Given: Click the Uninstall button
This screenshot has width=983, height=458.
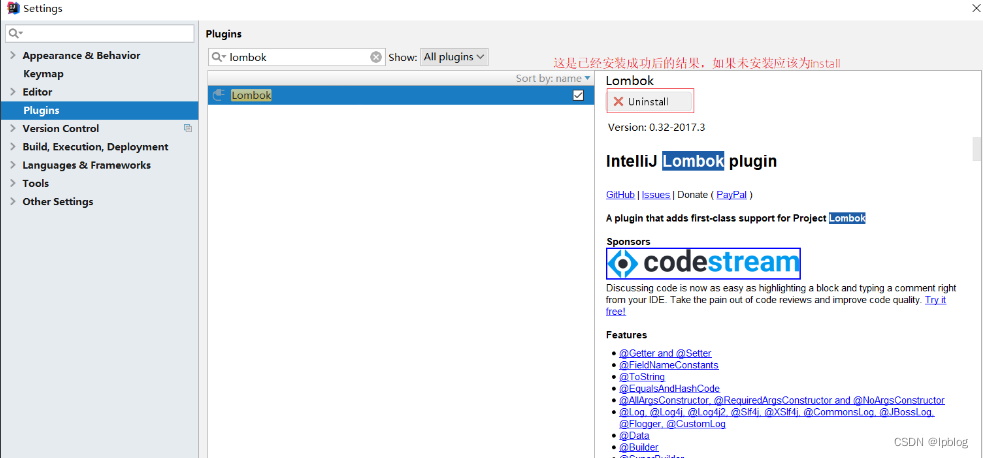Looking at the screenshot, I should (650, 101).
